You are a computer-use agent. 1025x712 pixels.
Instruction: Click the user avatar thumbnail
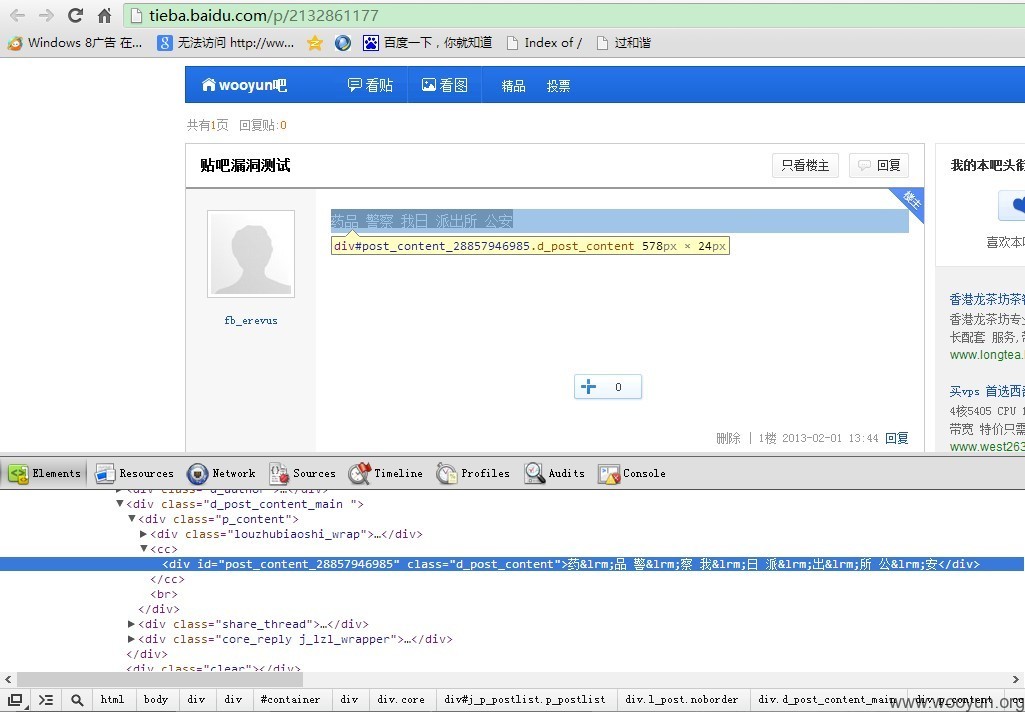251,254
